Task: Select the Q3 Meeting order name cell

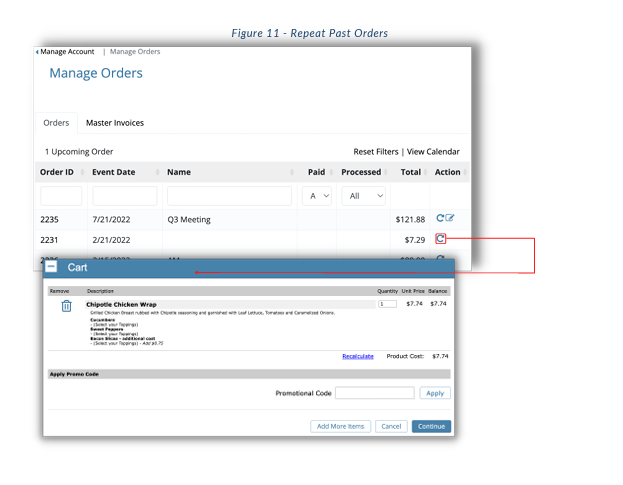Action: (x=189, y=219)
